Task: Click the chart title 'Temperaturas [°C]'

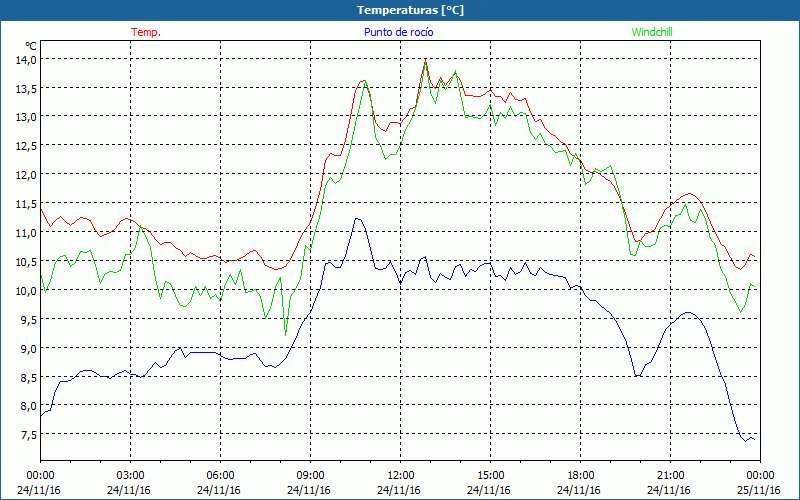Action: pyautogui.click(x=410, y=10)
